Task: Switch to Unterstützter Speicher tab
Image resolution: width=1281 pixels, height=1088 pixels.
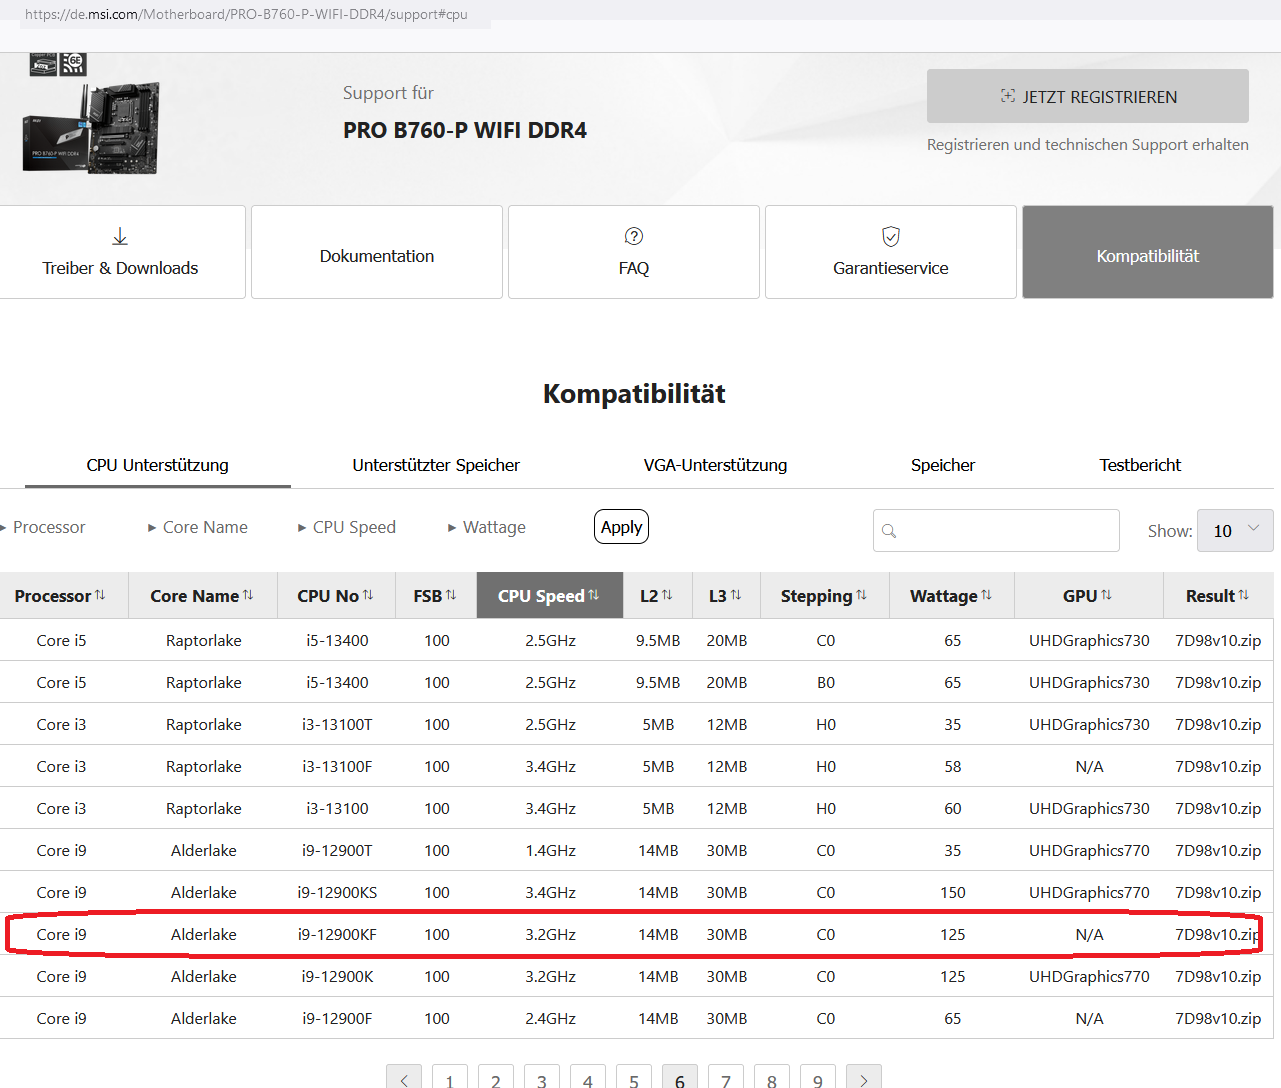Action: pyautogui.click(x=436, y=465)
